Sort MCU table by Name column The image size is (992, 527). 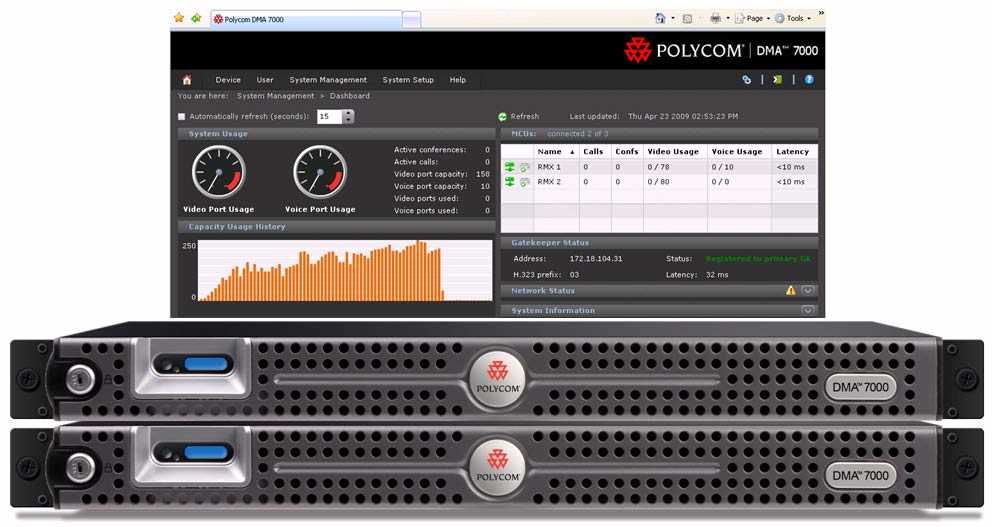[x=556, y=152]
